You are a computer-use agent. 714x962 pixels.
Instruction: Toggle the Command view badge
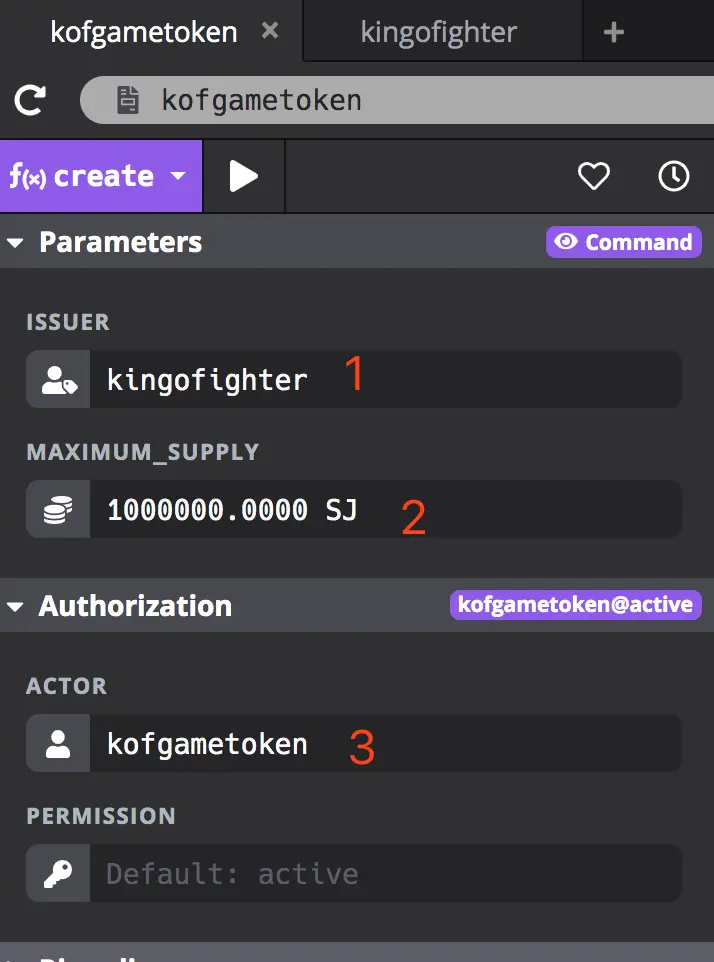(x=623, y=242)
